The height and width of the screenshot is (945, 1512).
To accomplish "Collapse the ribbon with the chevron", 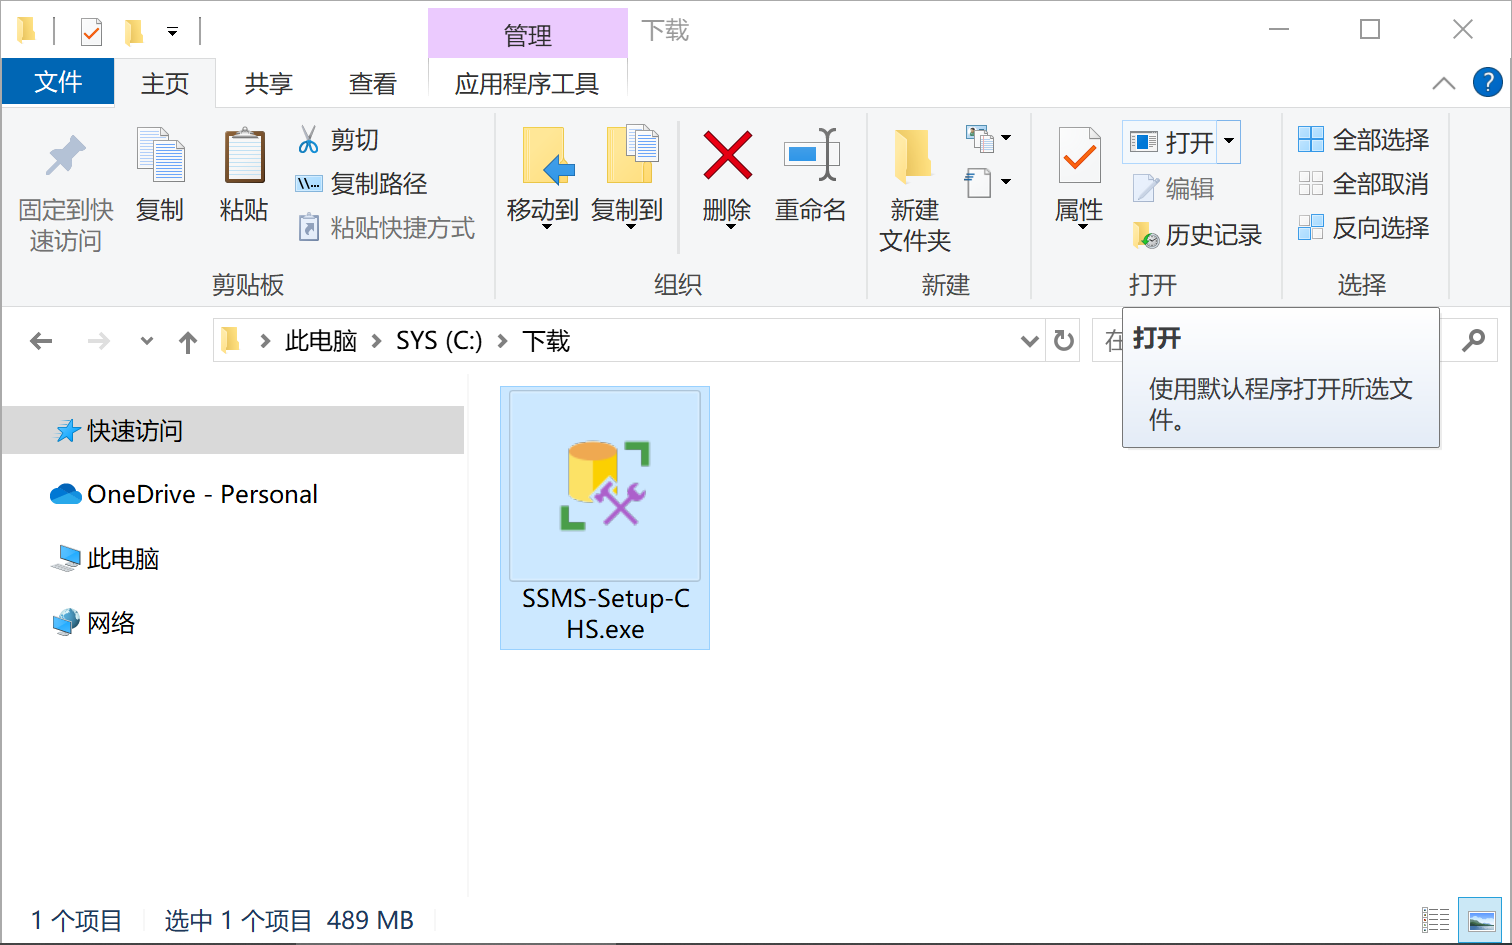I will (1443, 84).
